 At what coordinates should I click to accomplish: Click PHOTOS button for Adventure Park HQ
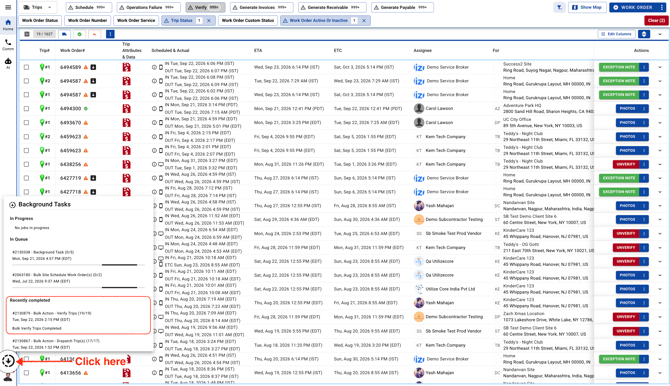tap(627, 109)
